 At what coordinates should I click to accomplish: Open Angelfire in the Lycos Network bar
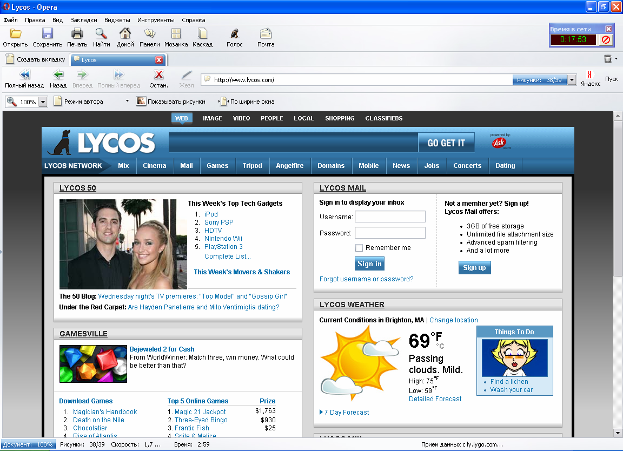point(290,166)
